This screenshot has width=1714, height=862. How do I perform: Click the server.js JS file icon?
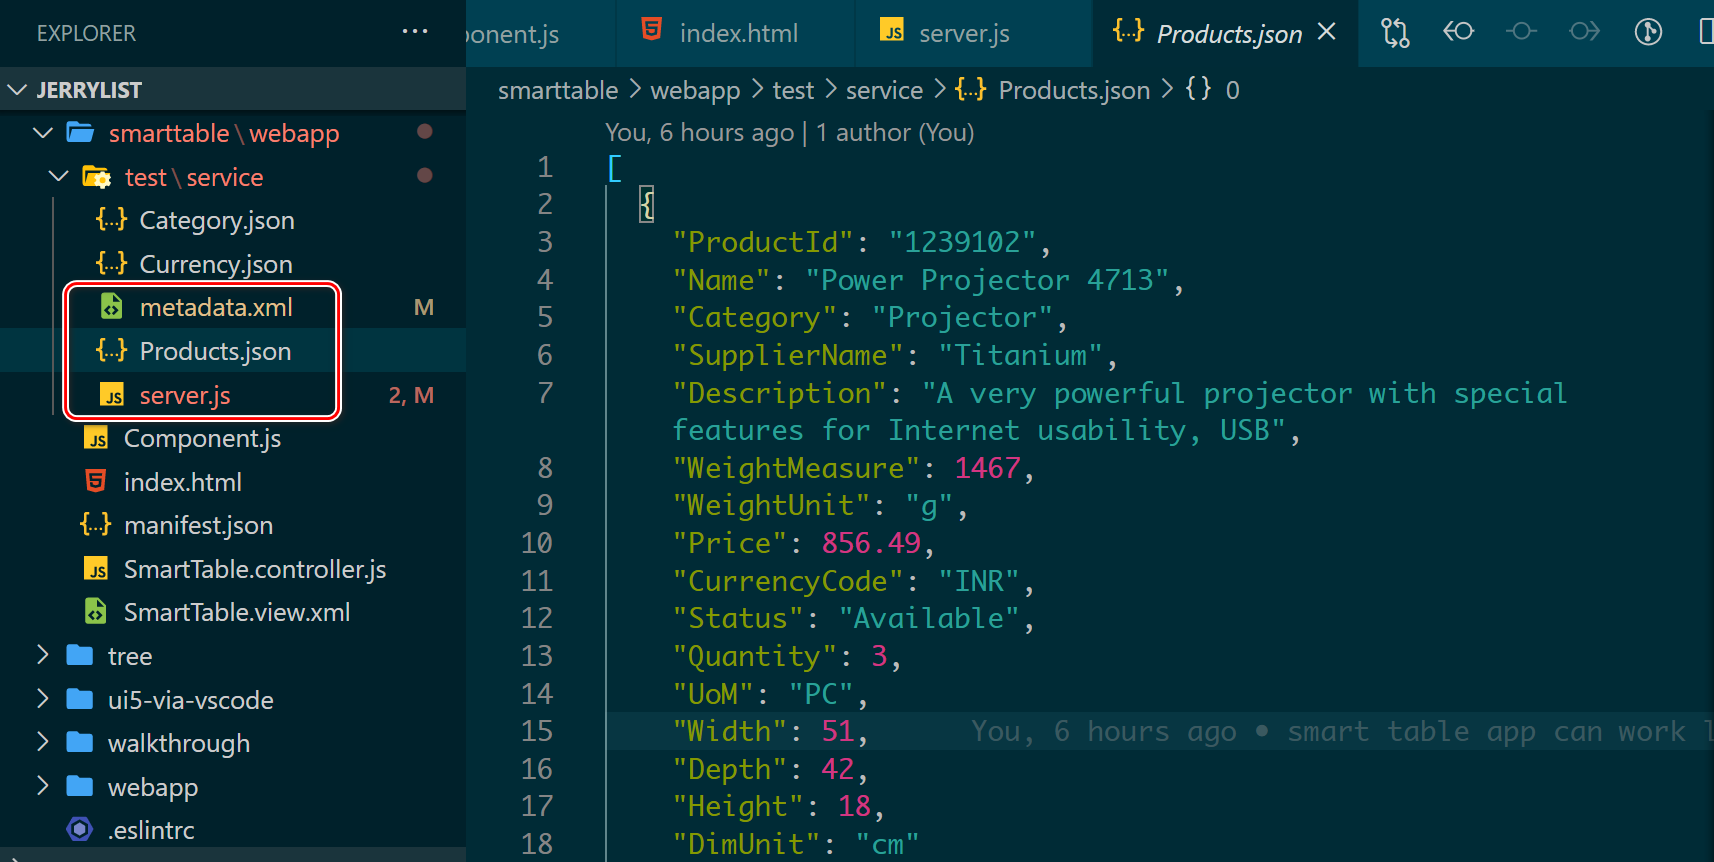click(x=112, y=395)
